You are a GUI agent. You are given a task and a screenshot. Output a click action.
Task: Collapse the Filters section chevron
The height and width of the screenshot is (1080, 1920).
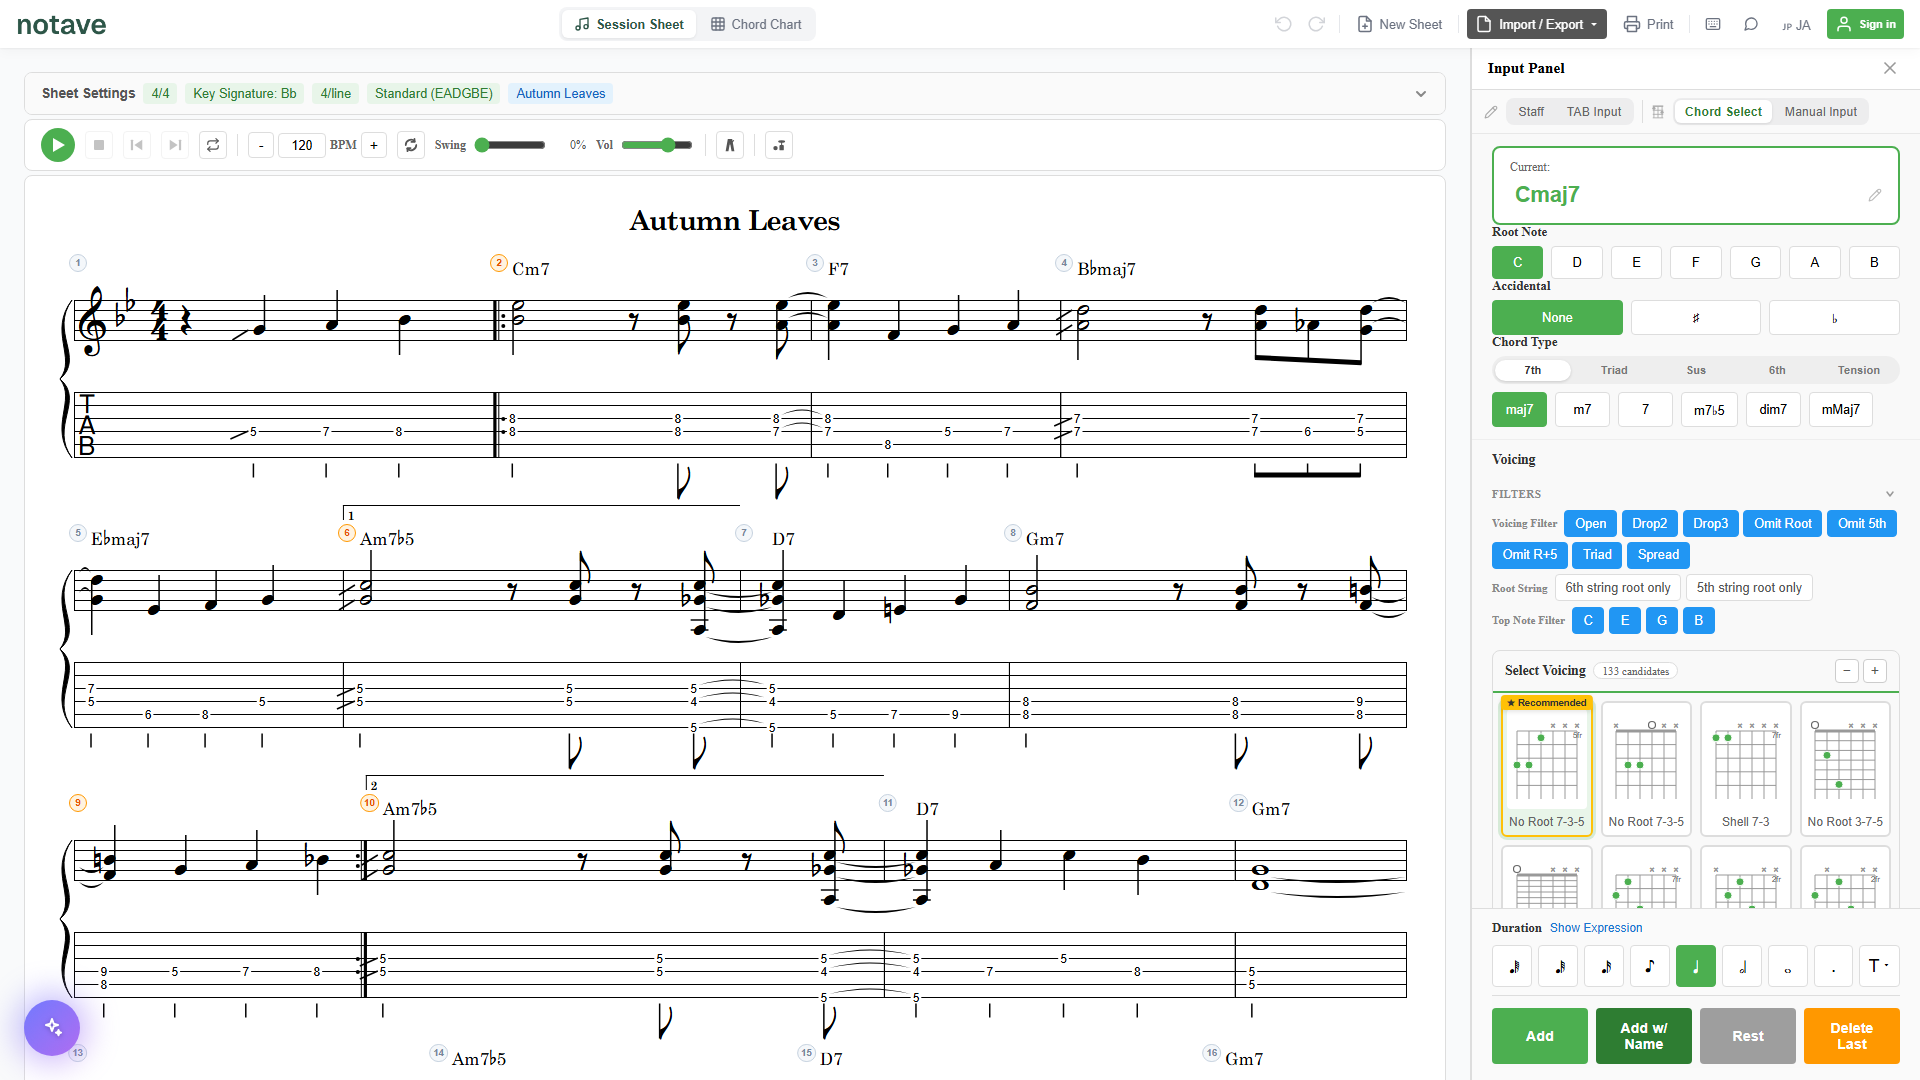click(1890, 494)
